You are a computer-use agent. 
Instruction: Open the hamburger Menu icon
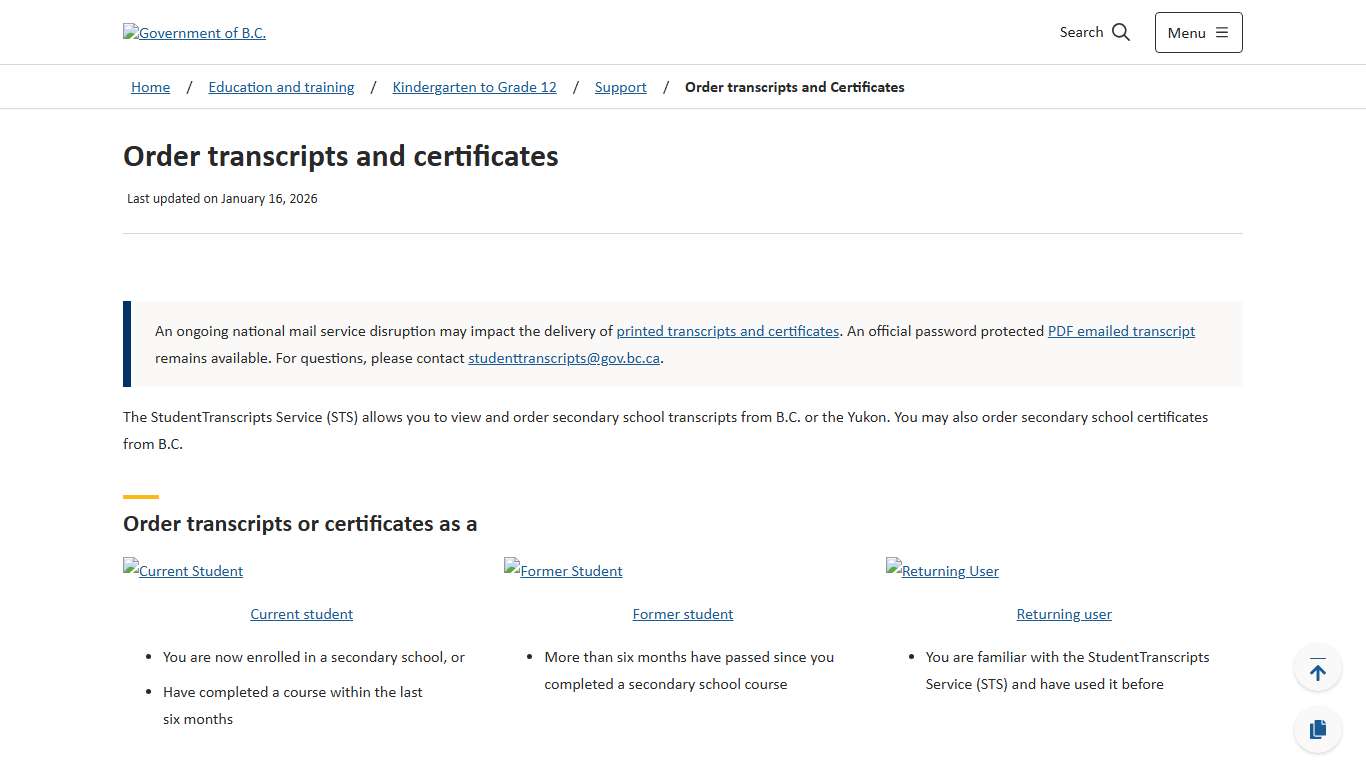tap(1222, 32)
